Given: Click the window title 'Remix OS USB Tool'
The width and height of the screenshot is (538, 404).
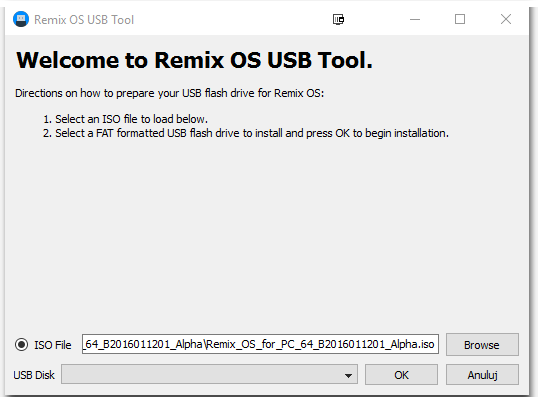Looking at the screenshot, I should 84,20.
